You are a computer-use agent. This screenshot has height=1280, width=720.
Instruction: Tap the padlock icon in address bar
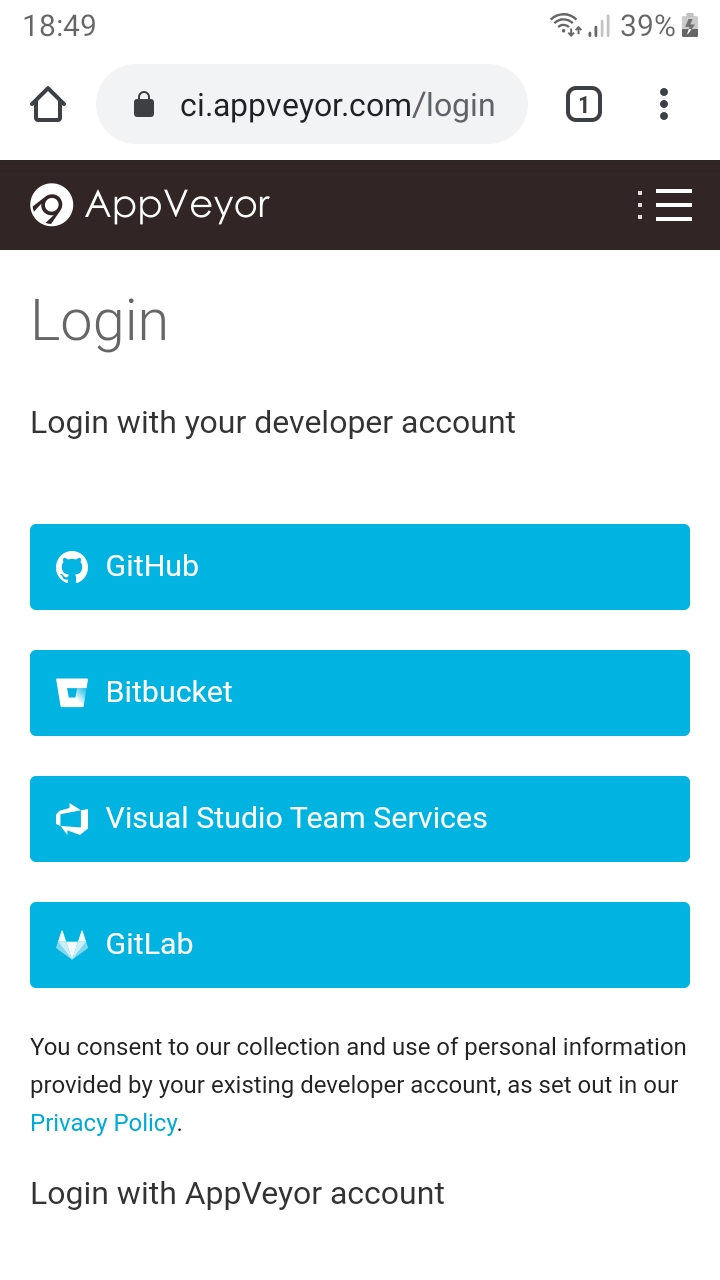(x=144, y=105)
